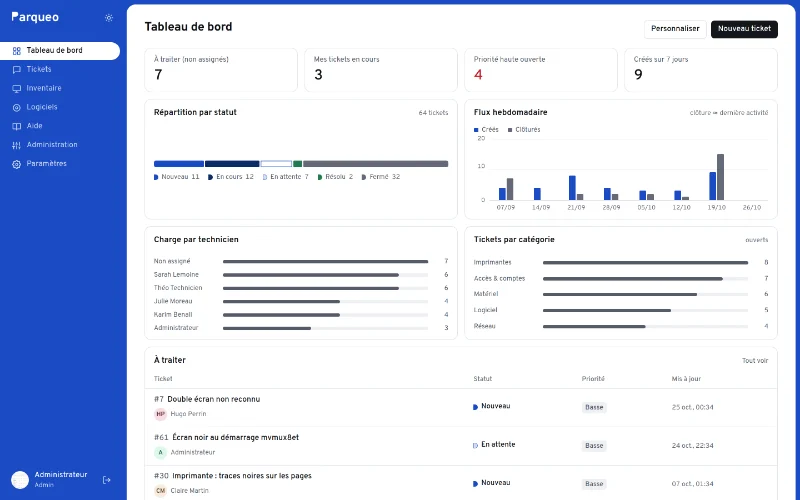Click the 'Nouveau 11' legend entry
800x500 pixels.
pyautogui.click(x=177, y=177)
